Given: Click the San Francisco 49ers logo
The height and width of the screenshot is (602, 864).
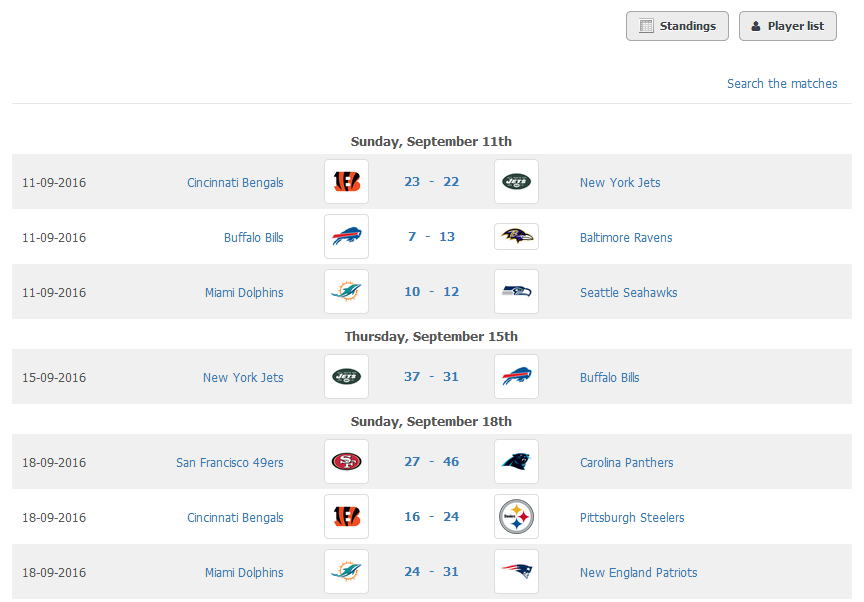Looking at the screenshot, I should [x=346, y=462].
